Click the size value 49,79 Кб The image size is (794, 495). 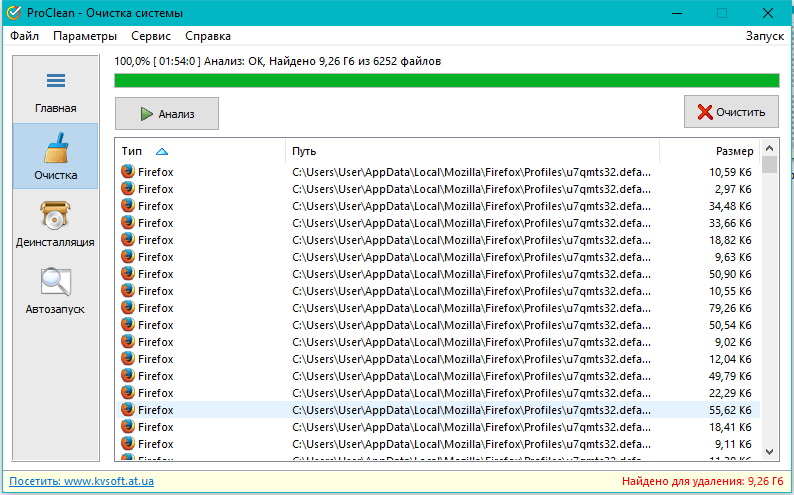coord(730,376)
